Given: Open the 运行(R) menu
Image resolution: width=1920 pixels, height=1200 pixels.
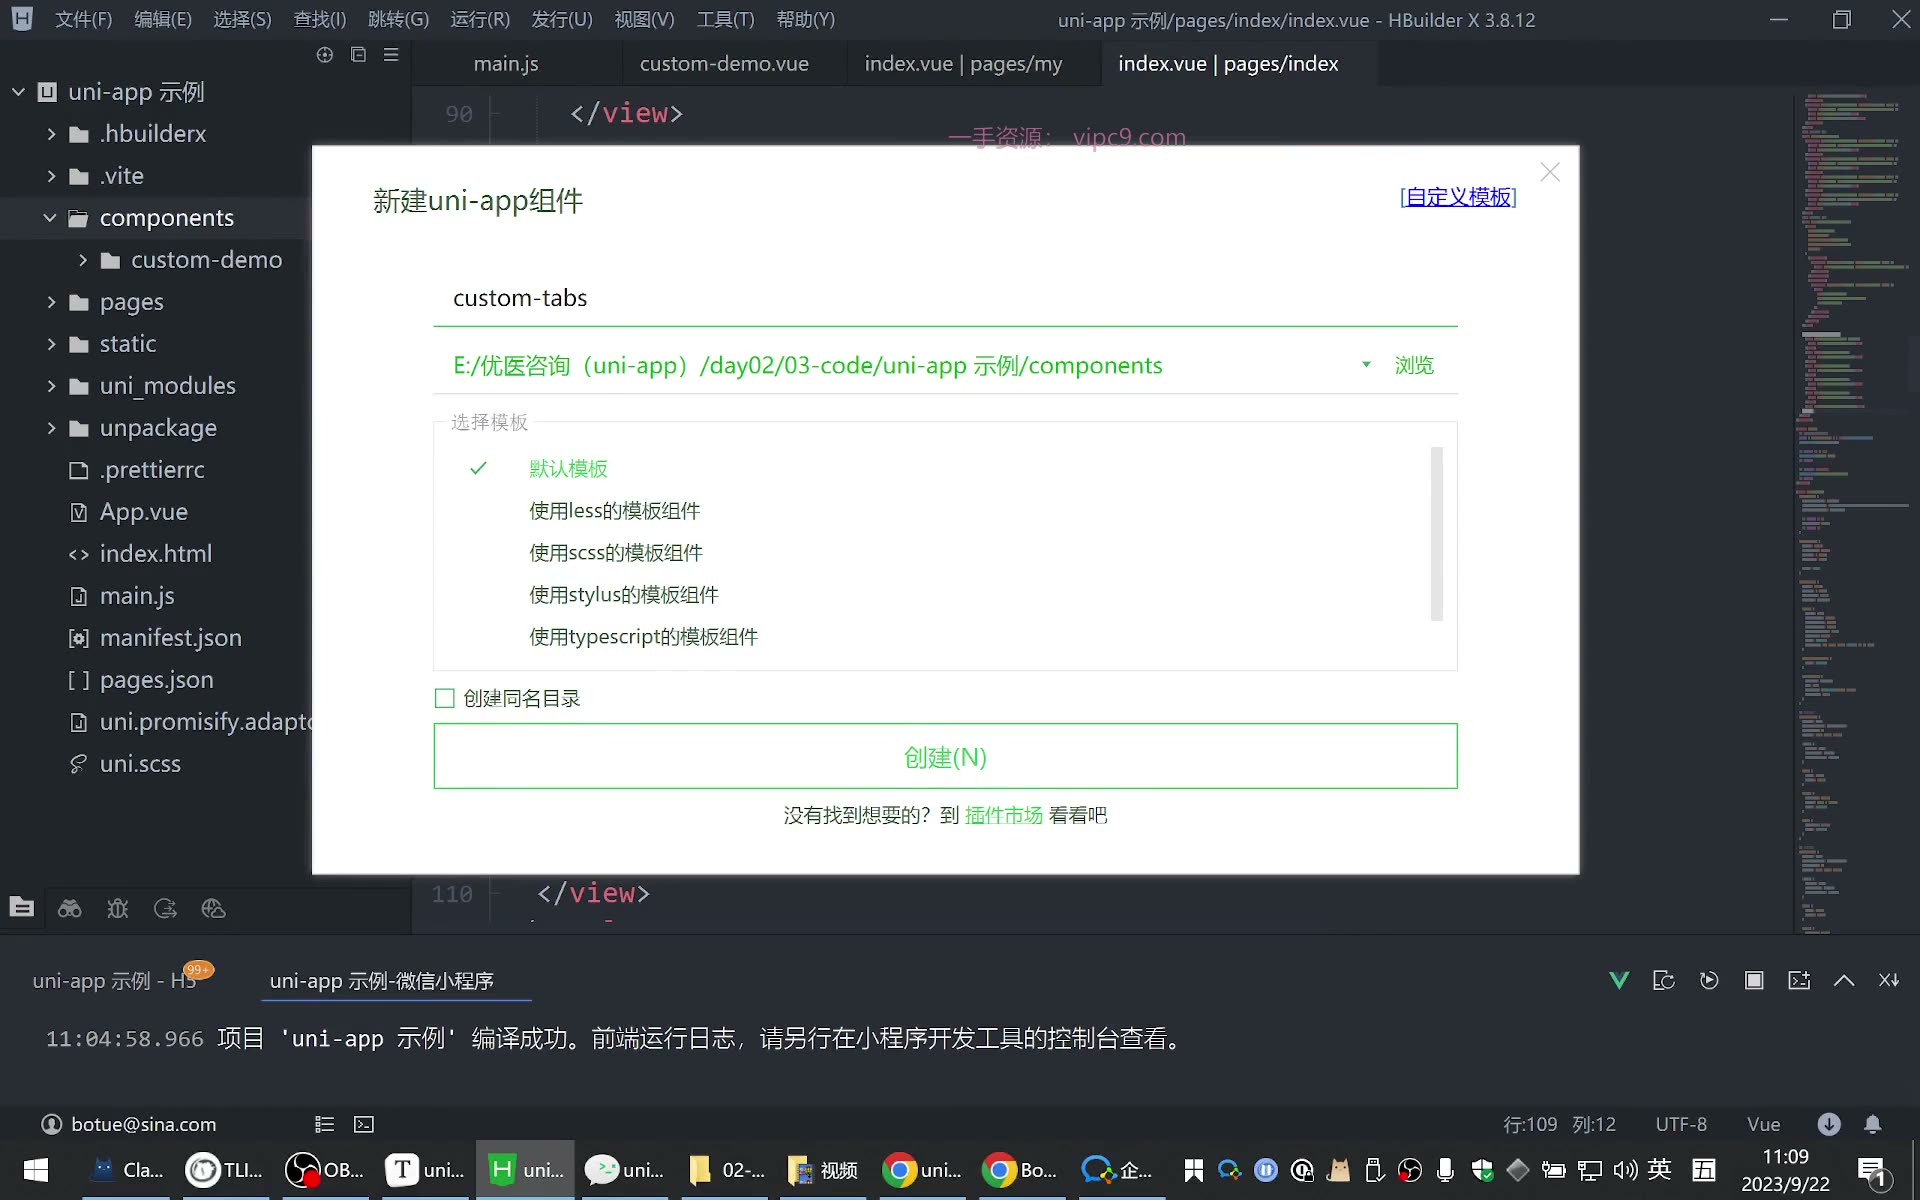Looking at the screenshot, I should 480,20.
